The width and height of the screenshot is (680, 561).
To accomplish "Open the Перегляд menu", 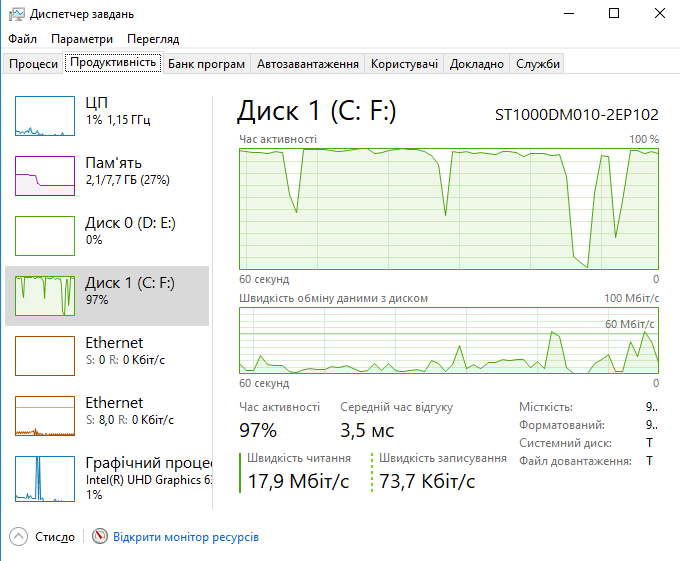I will click(x=153, y=39).
